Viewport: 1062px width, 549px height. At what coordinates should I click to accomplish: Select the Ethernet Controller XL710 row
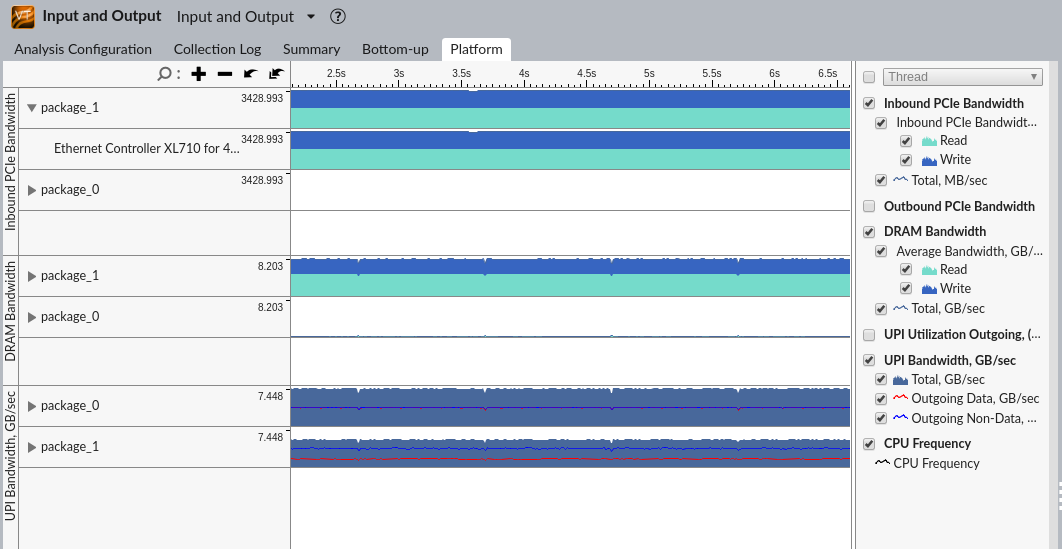coord(146,148)
